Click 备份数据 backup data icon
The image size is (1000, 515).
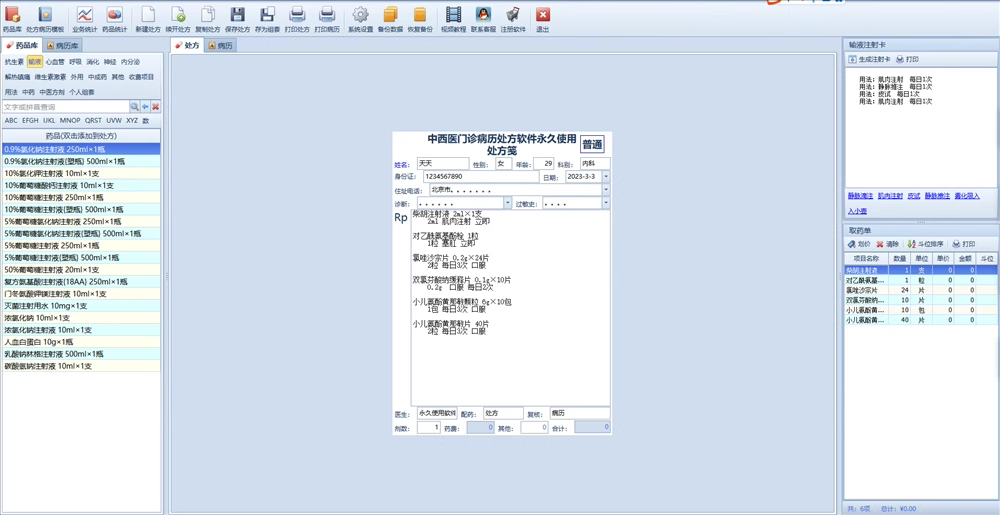pos(390,19)
